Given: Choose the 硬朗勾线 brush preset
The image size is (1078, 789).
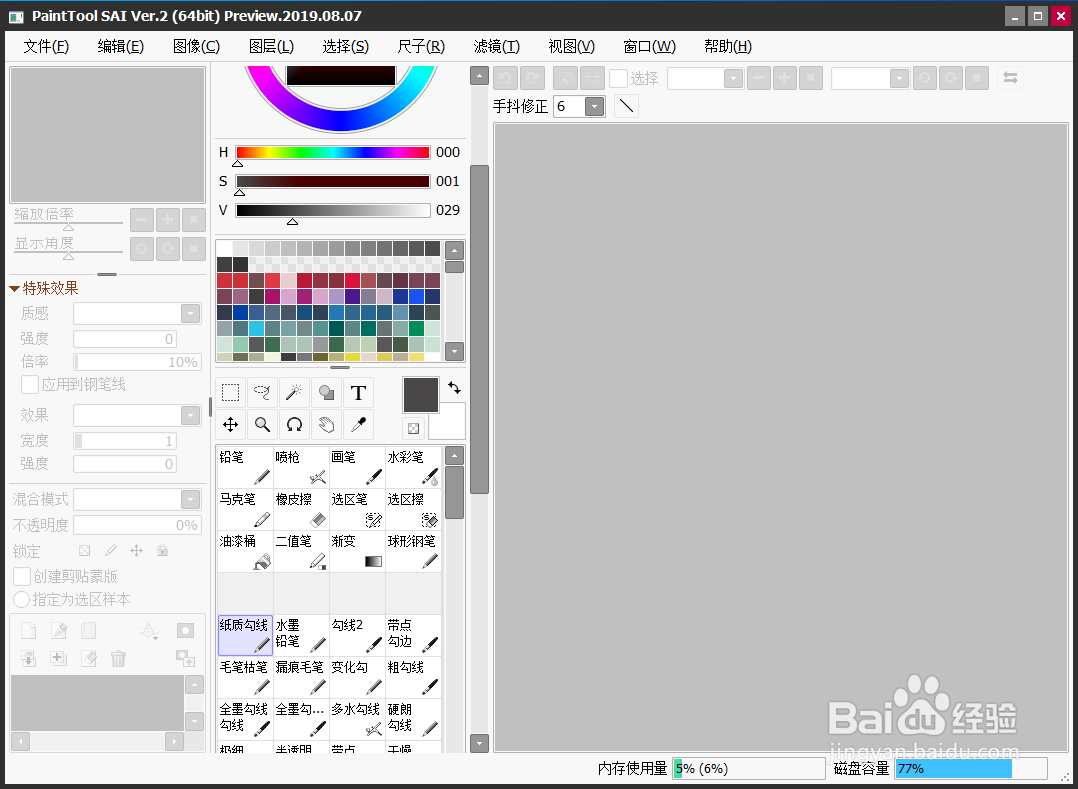Looking at the screenshot, I should [413, 719].
